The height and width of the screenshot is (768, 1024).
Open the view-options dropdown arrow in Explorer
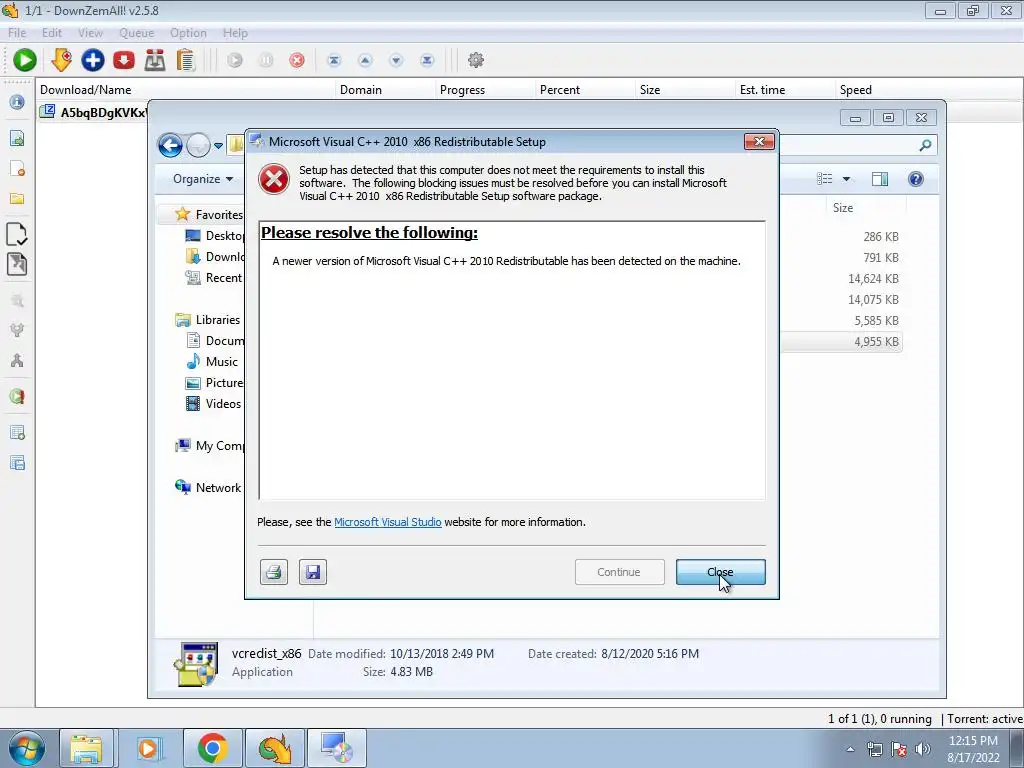point(846,179)
